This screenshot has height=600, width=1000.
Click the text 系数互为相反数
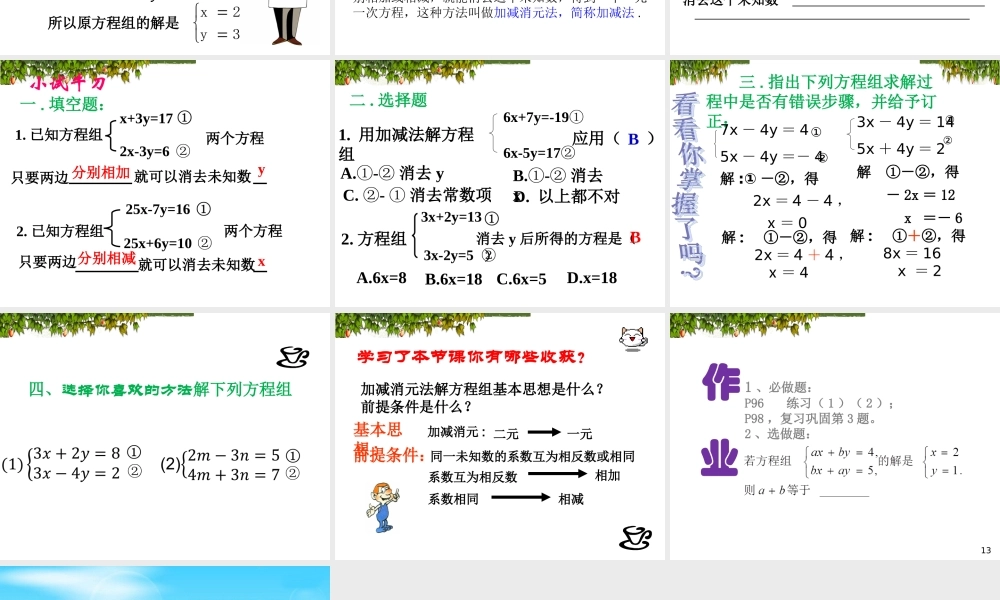pyautogui.click(x=473, y=477)
